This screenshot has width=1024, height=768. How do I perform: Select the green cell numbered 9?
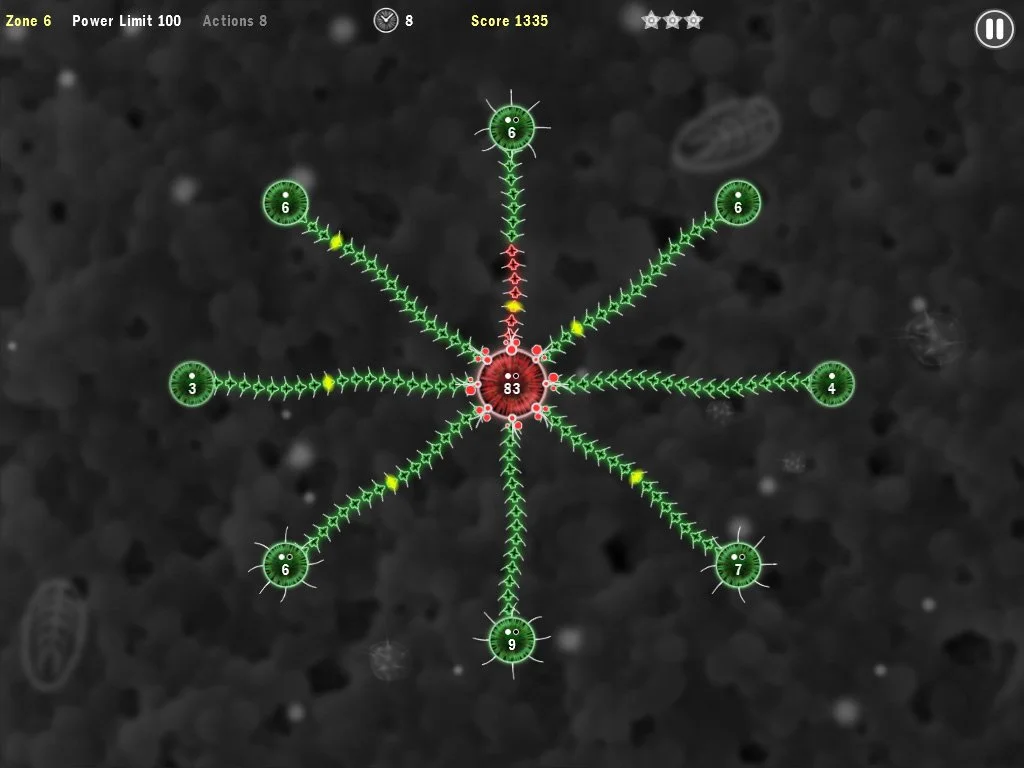point(512,639)
